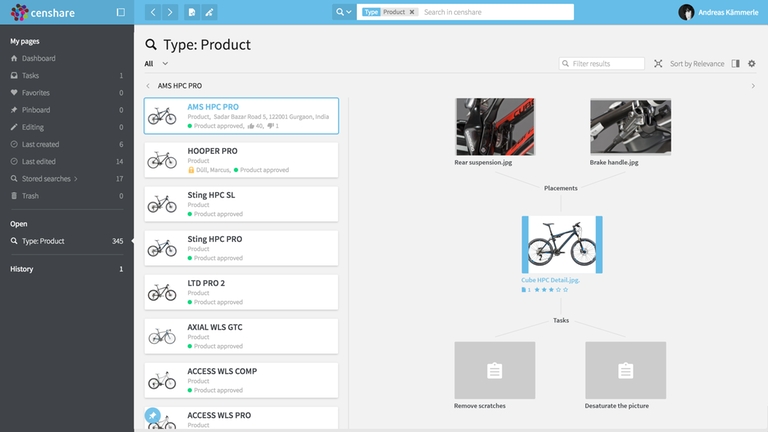This screenshot has width=768, height=432.
Task: Go back with the left arrow button
Action: click(x=153, y=12)
